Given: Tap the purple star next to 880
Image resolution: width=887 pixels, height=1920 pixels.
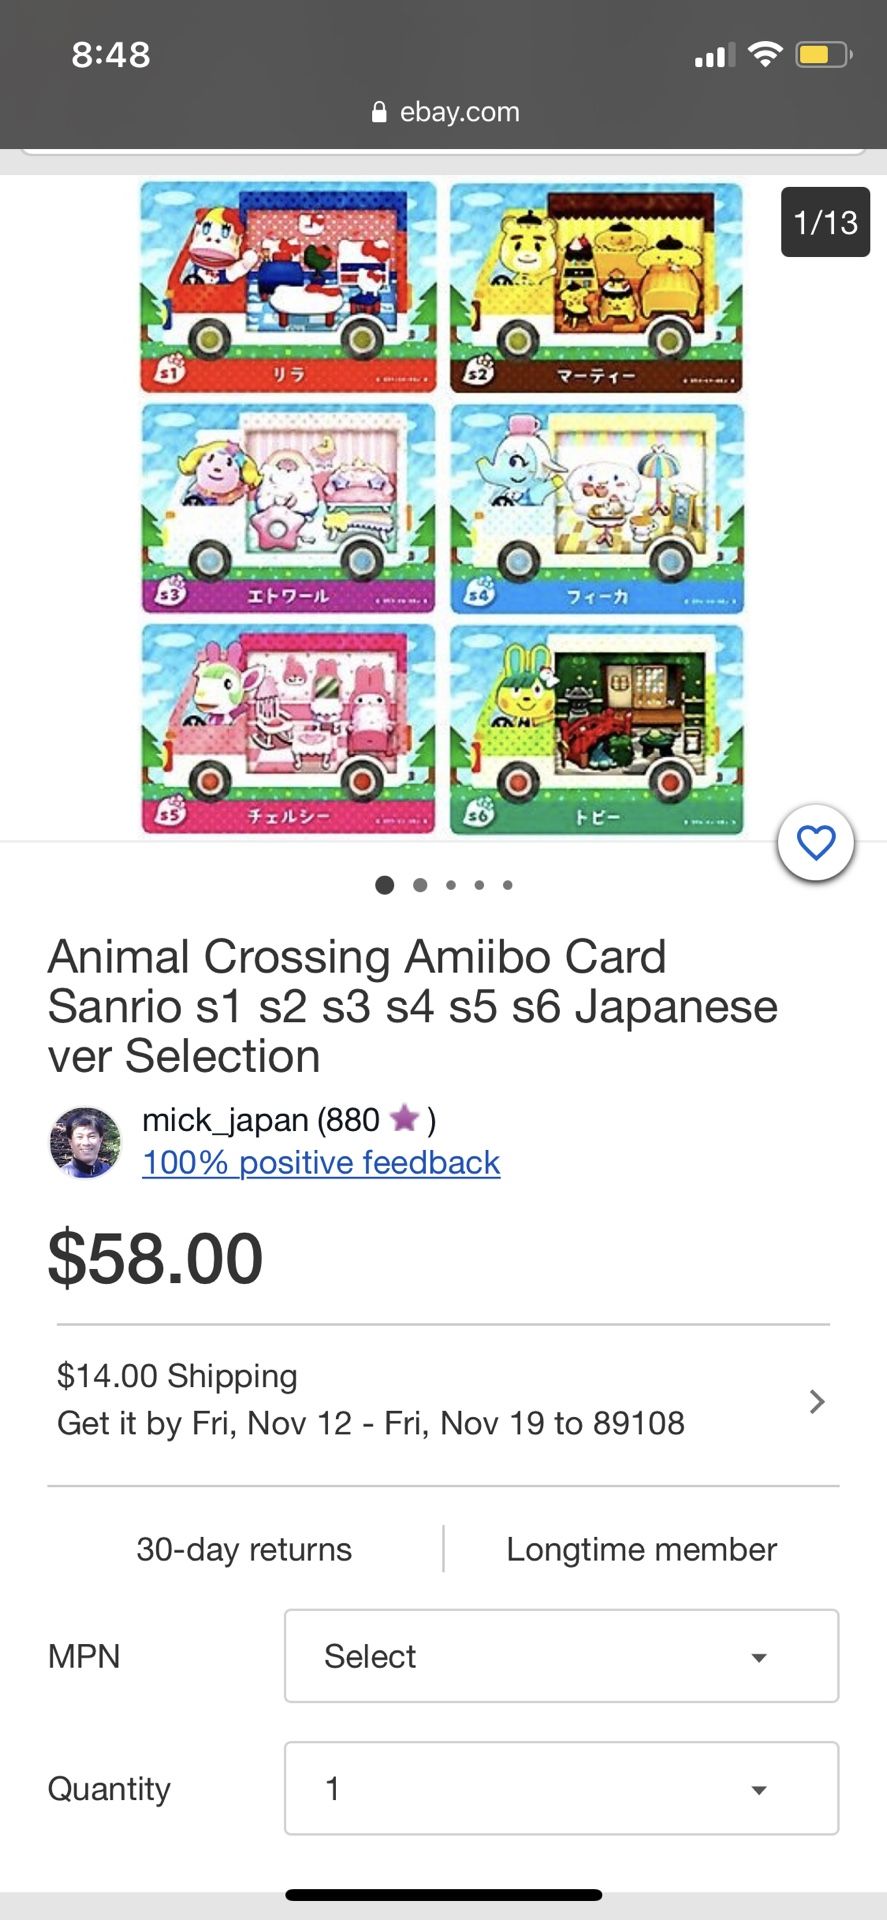Looking at the screenshot, I should click(403, 1120).
